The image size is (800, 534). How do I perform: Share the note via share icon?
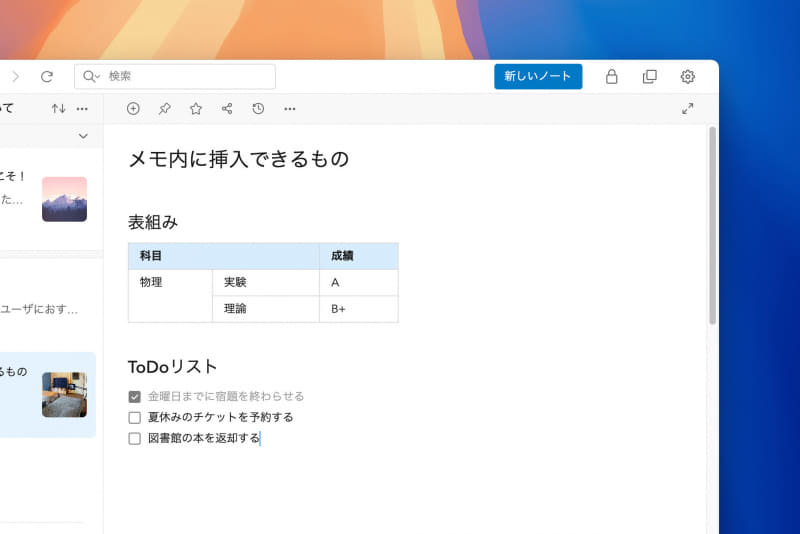pyautogui.click(x=227, y=108)
